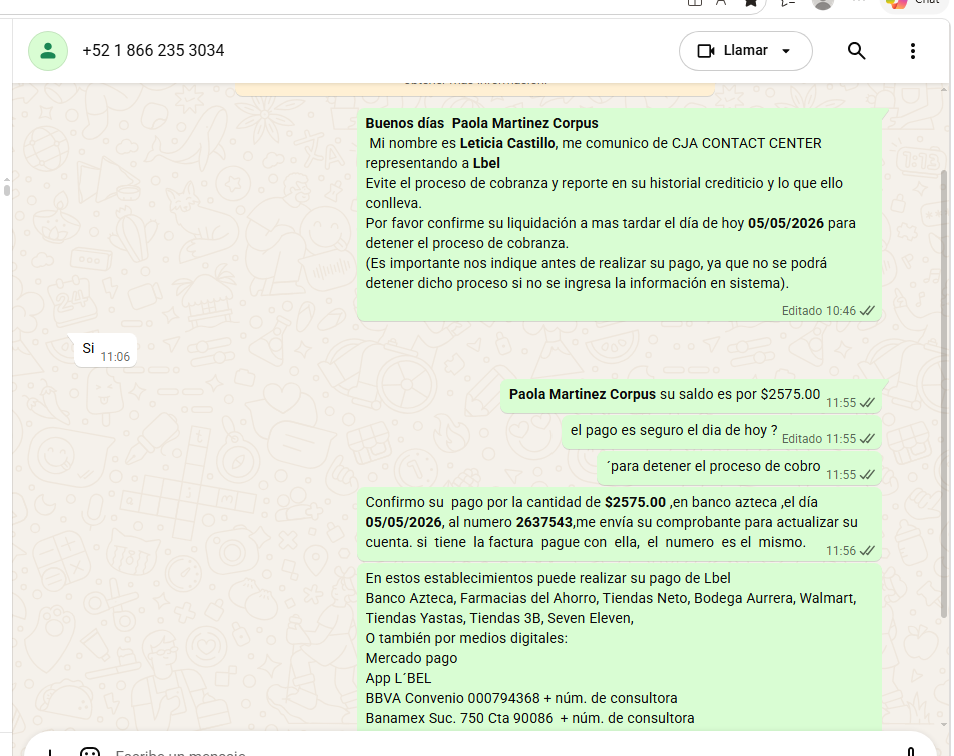Search within the chat
Image resolution: width=954 pixels, height=756 pixels.
coord(857,50)
